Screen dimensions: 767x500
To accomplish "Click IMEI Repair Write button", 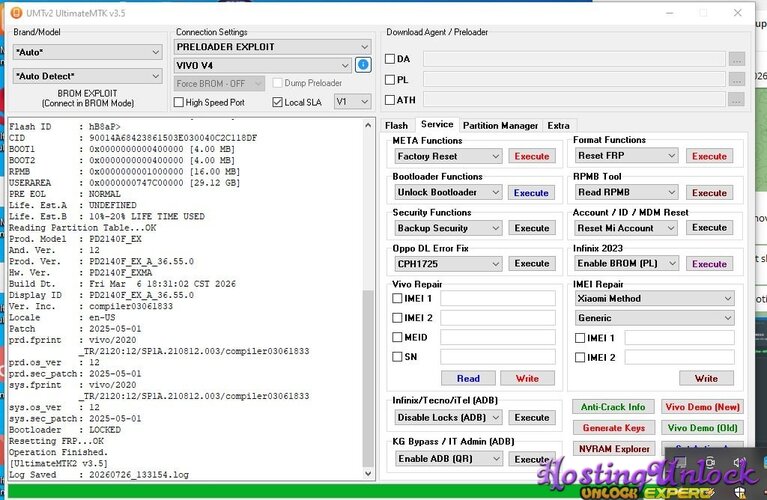I will (706, 378).
